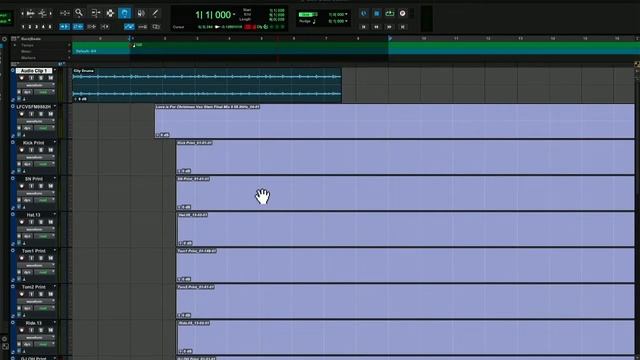Mute the SN Print track
This screenshot has height=360, width=640.
51,186
